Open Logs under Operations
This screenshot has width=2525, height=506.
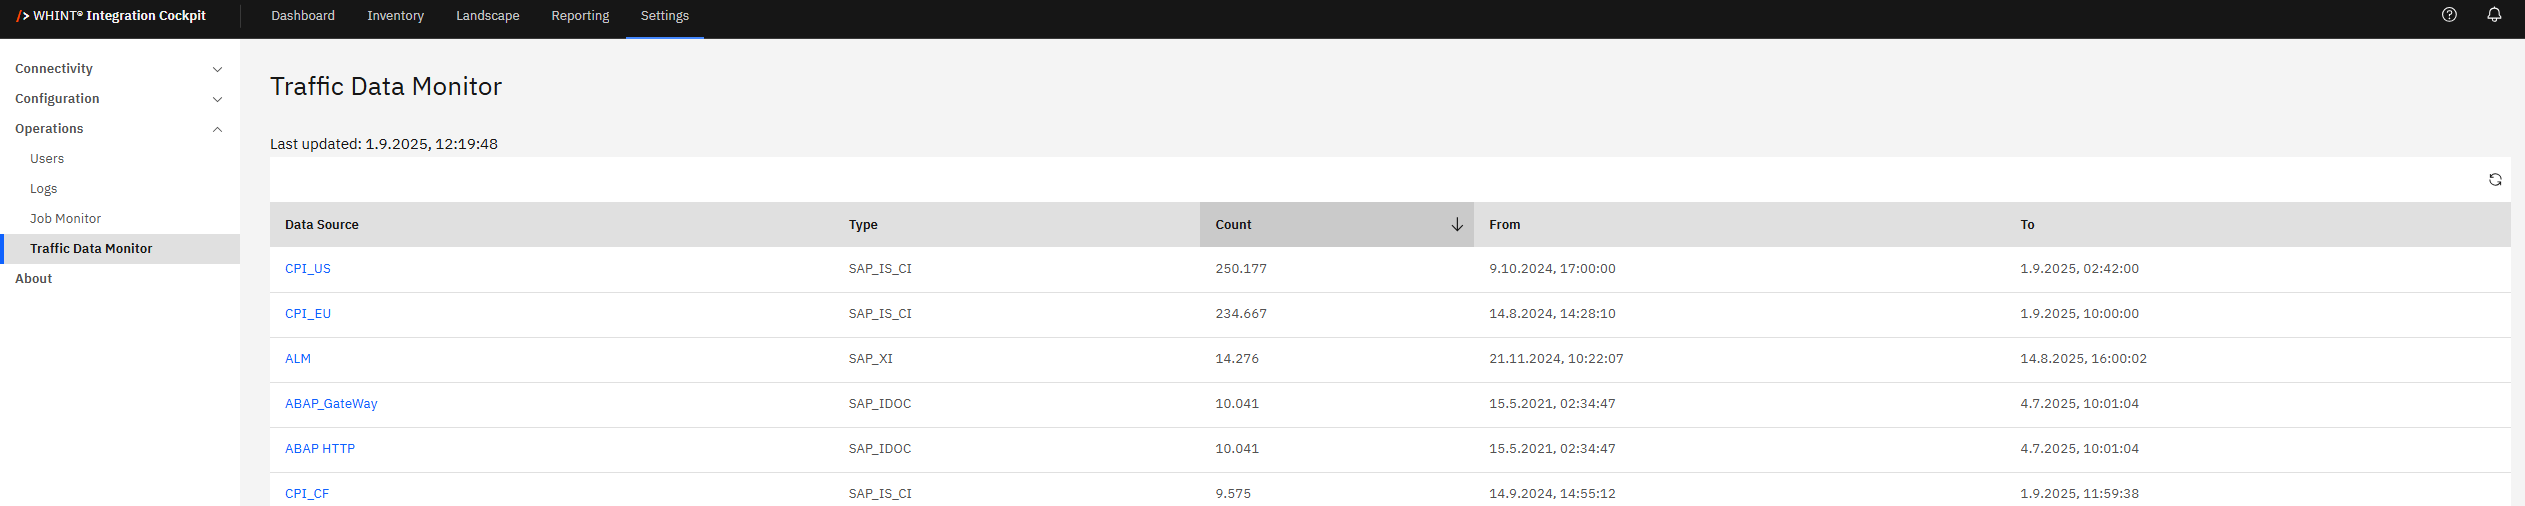43,189
